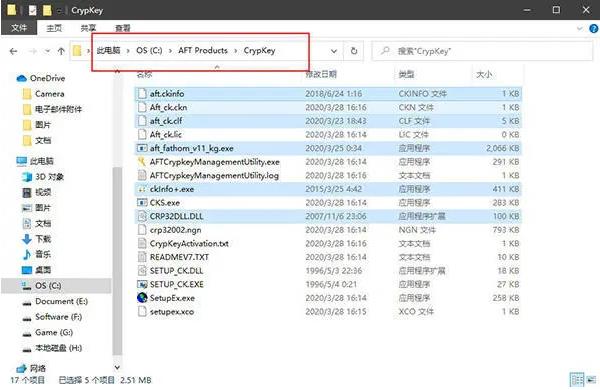The width and height of the screenshot is (600, 390).
Task: Click the search CrypKey input box
Action: point(483,51)
